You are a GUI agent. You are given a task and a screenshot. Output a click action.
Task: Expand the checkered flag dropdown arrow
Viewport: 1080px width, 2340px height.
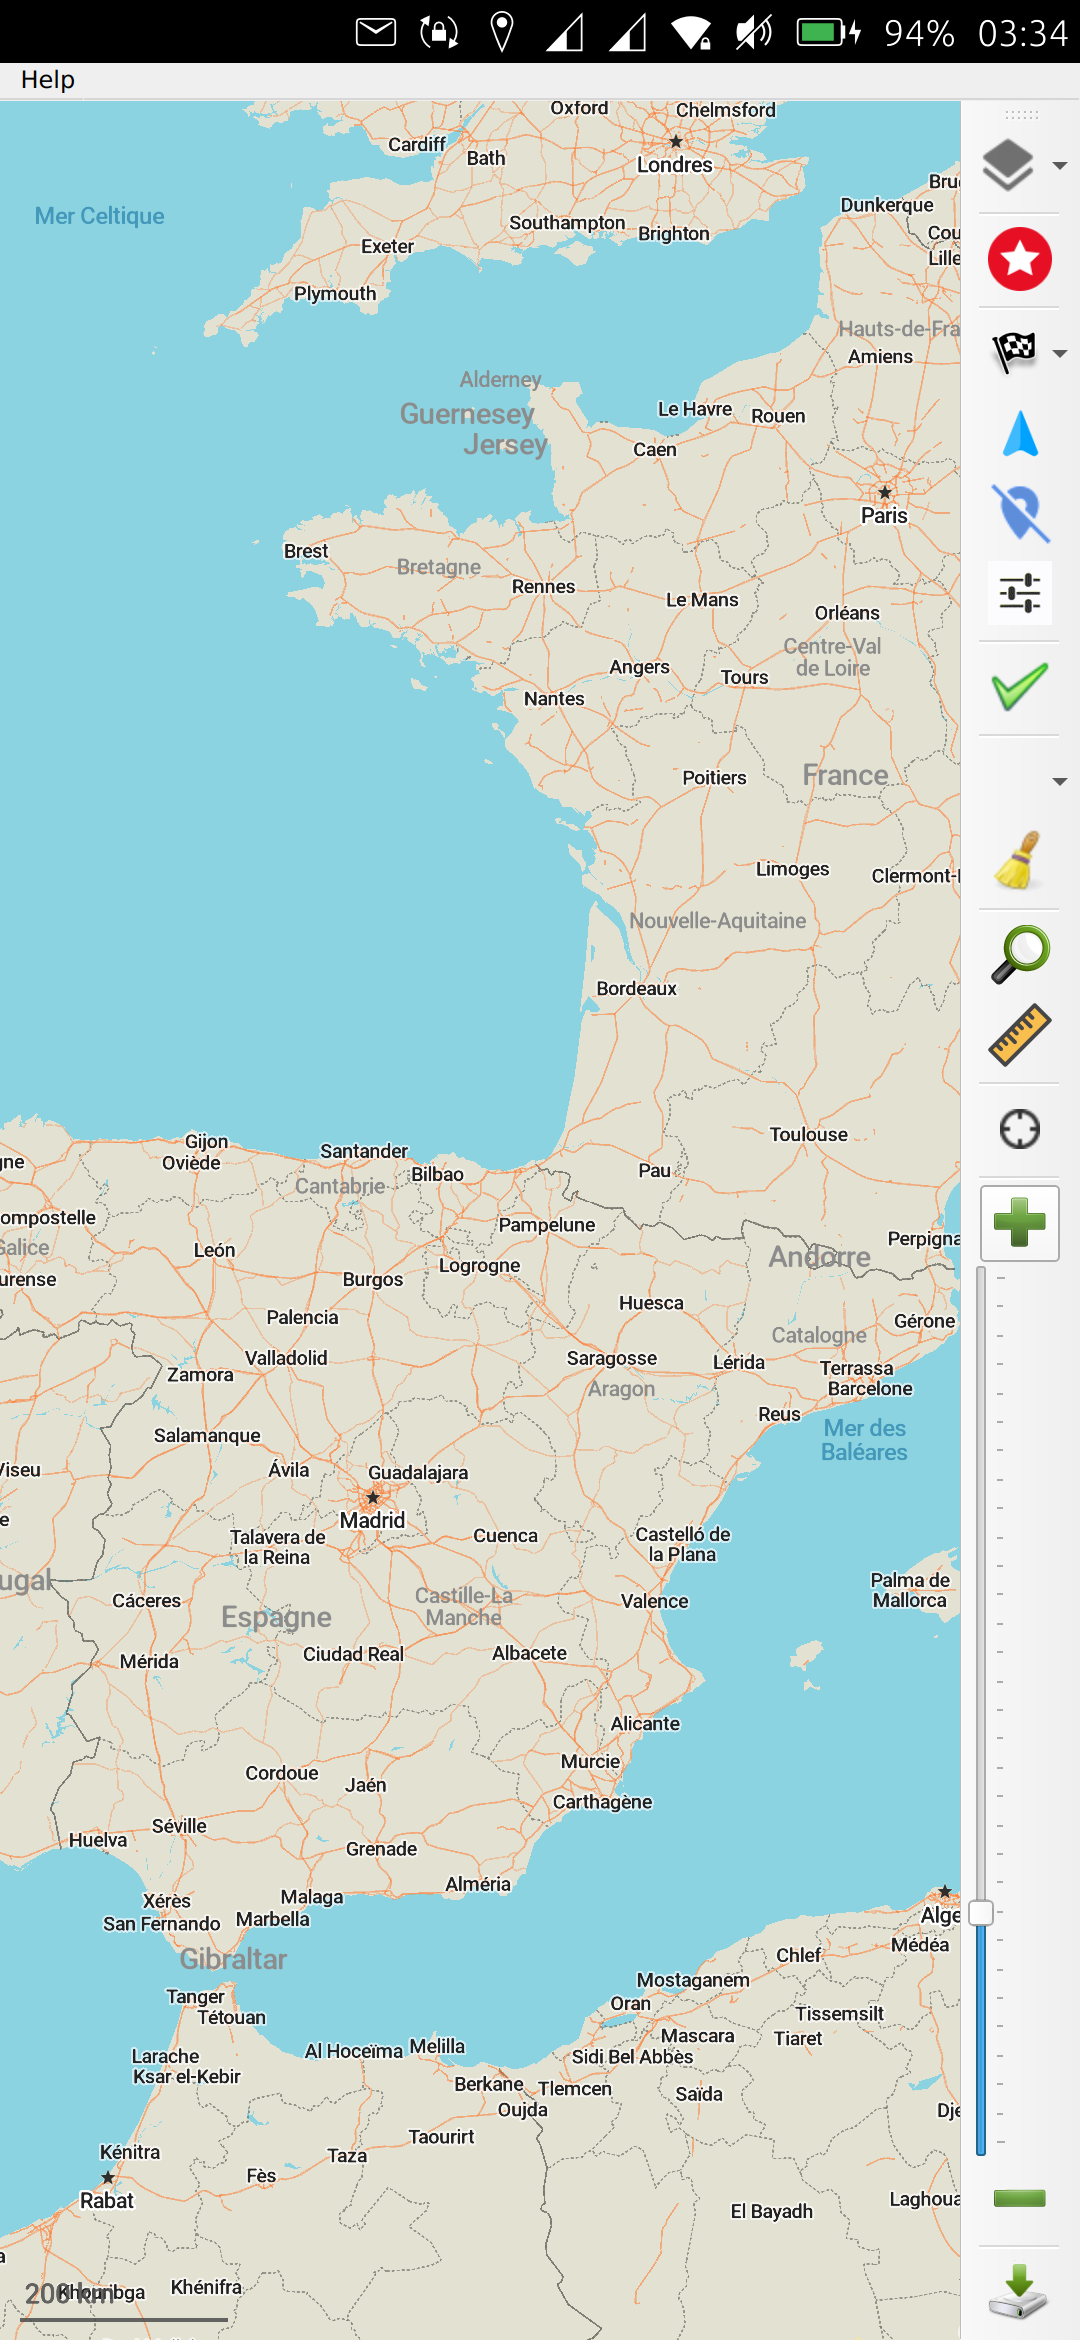tap(1060, 353)
